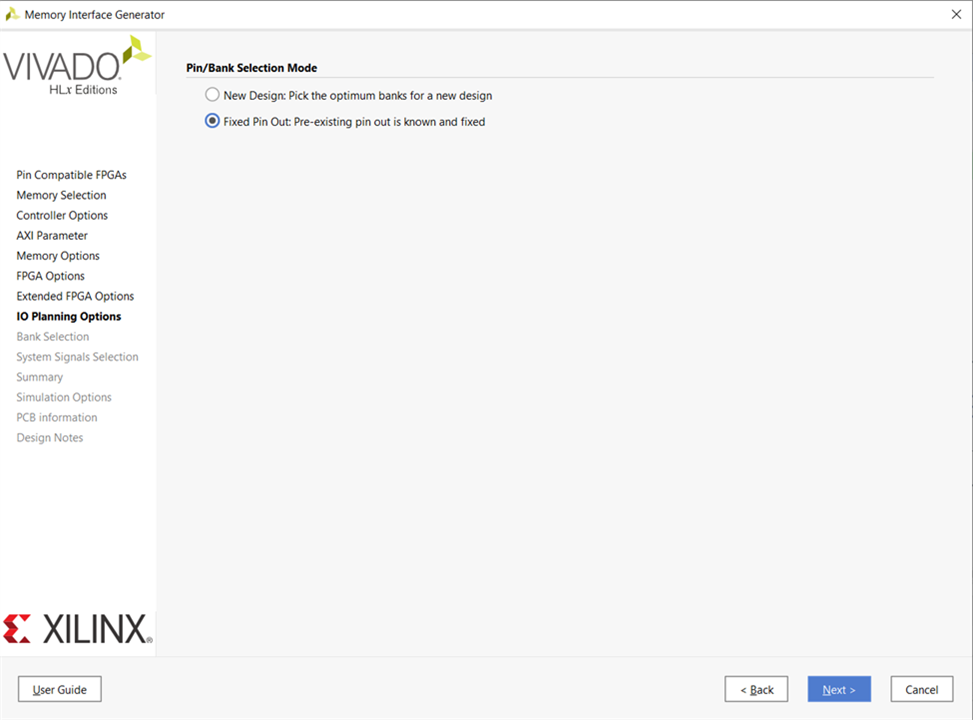Image resolution: width=973 pixels, height=720 pixels.
Task: Open Extended FPGA Options step
Action: pos(75,296)
